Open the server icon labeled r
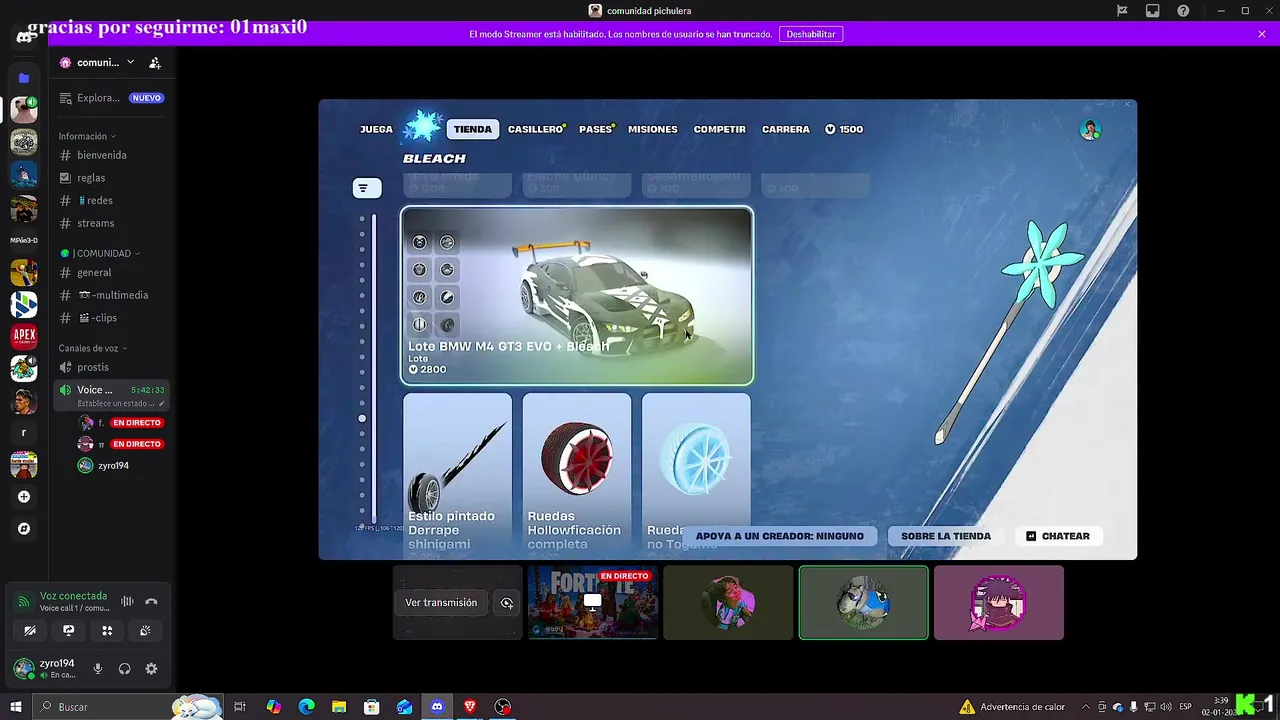The height and width of the screenshot is (720, 1280). (24, 433)
